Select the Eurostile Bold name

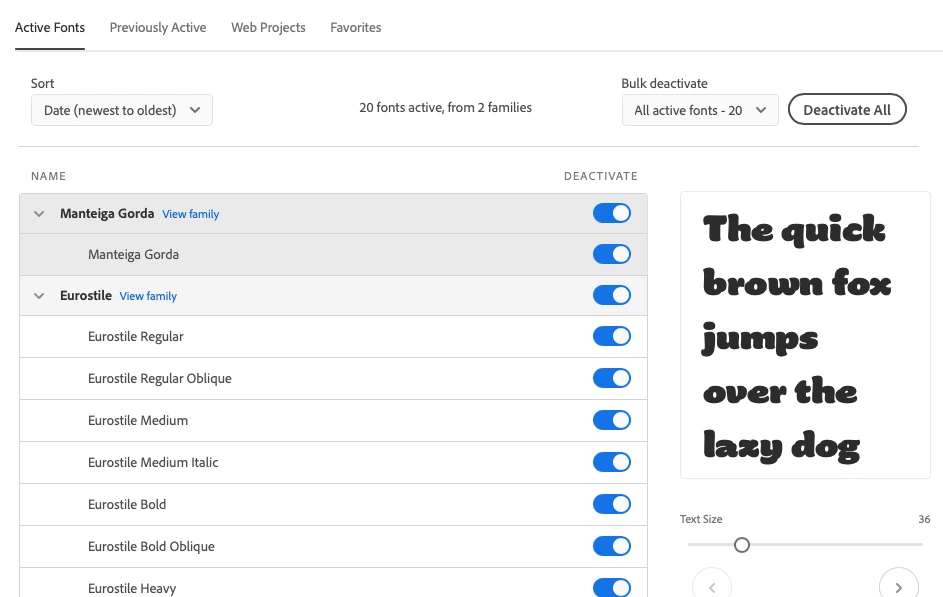point(127,504)
